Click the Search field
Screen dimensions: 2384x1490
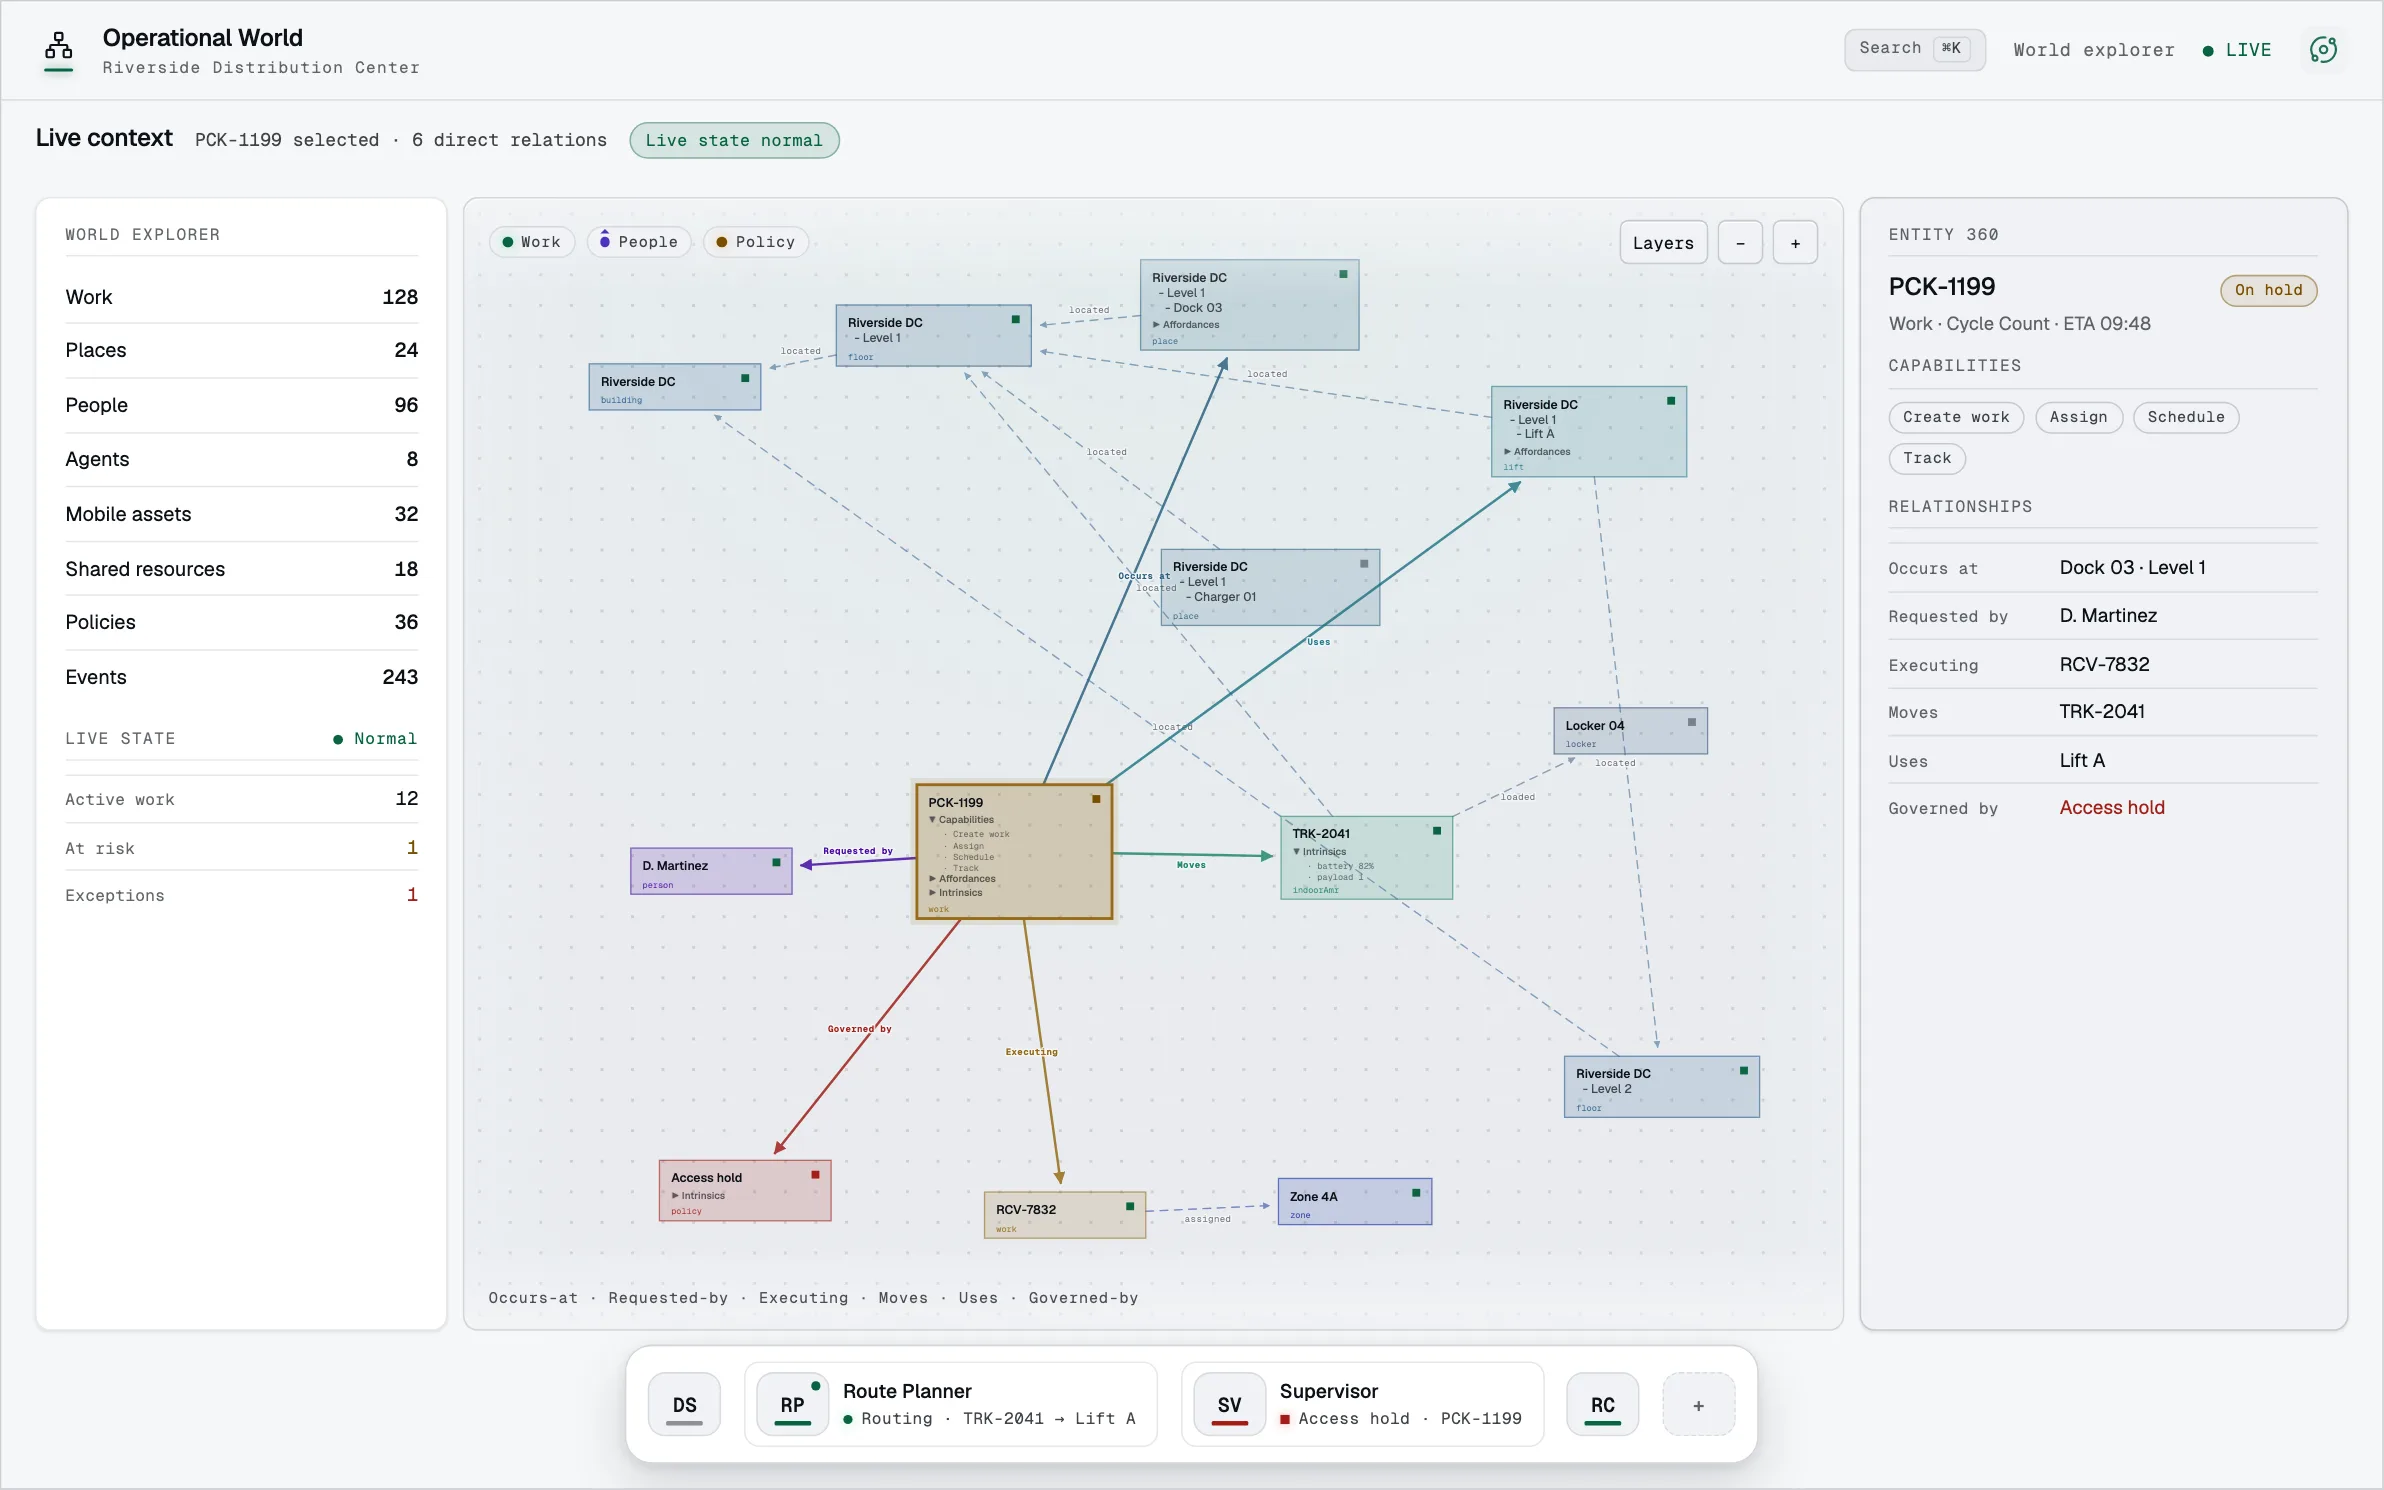point(1914,48)
